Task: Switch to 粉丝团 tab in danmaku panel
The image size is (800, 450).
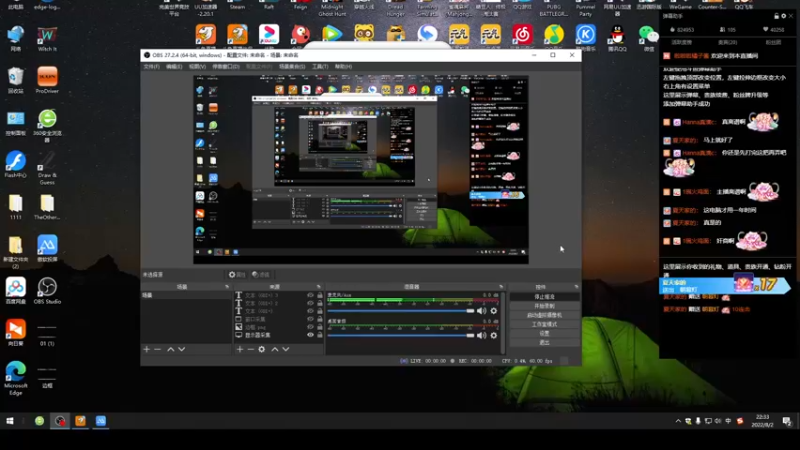Action: tap(773, 42)
